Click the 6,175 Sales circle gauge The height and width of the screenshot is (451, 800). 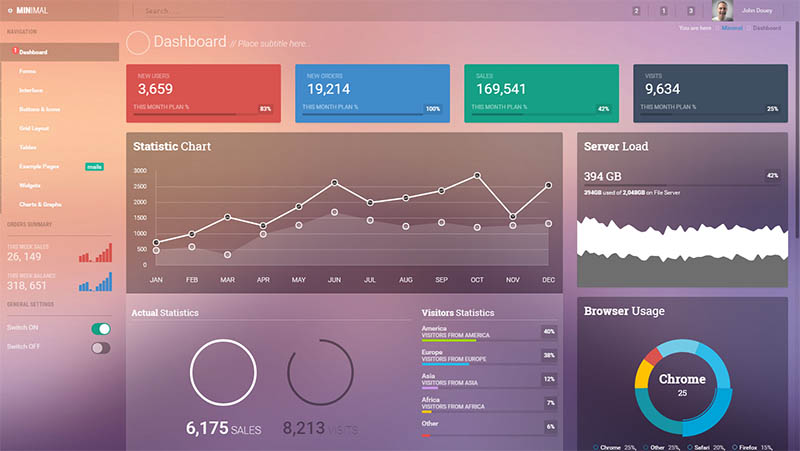[x=223, y=373]
